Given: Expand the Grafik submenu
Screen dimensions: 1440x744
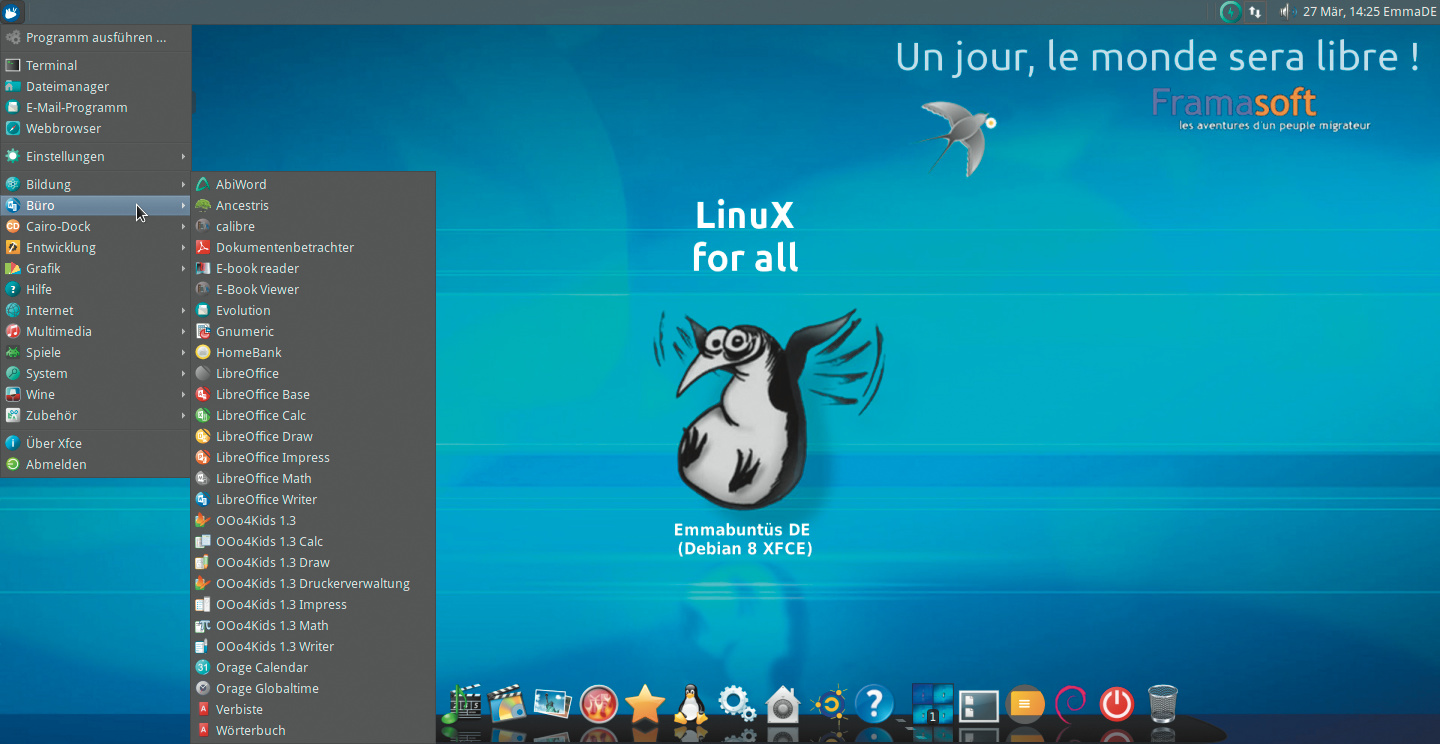Looking at the screenshot, I should [96, 268].
